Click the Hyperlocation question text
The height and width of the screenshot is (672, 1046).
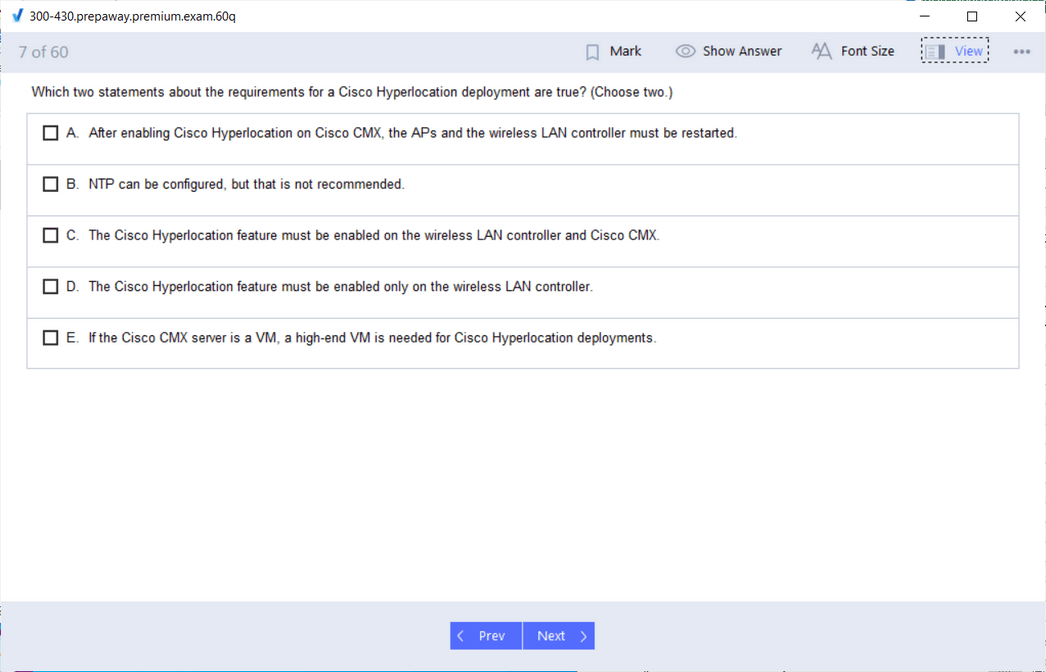(x=352, y=92)
